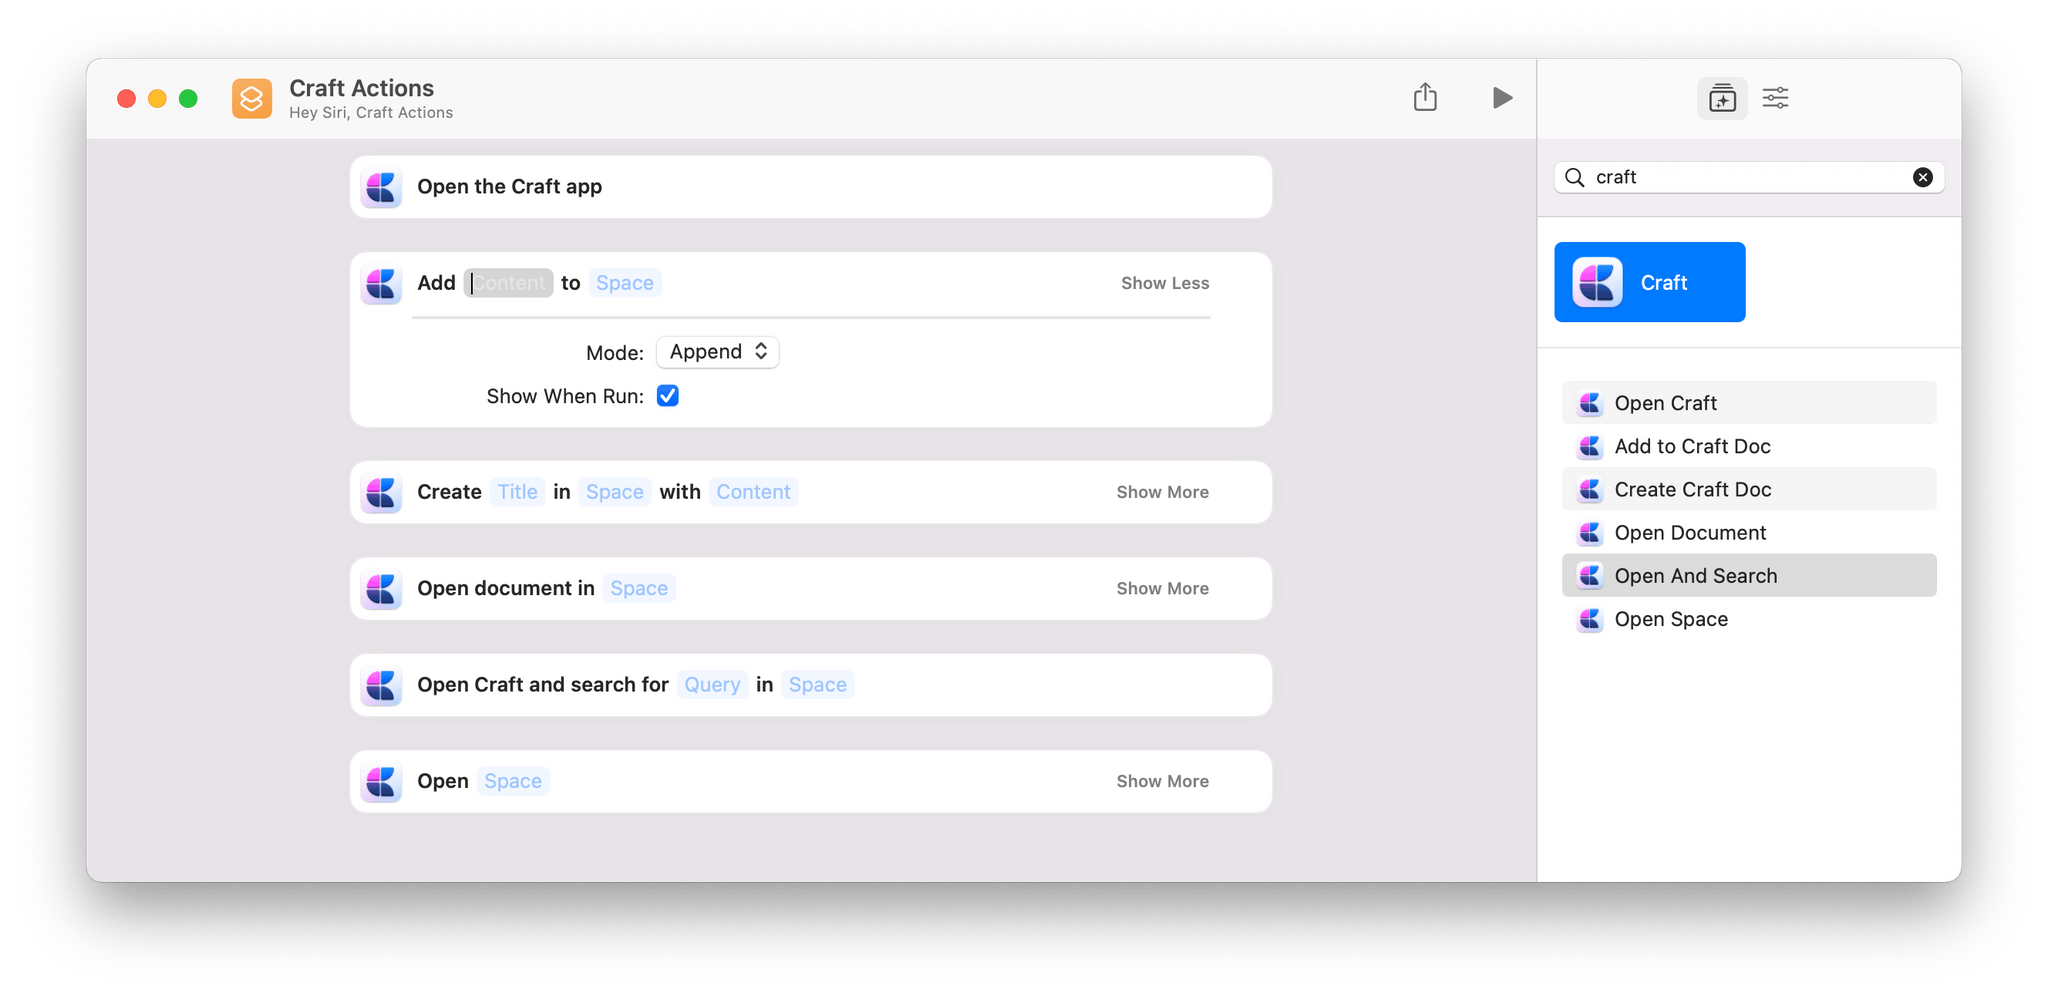Toggle the Show When Run checkbox
The image size is (2048, 996).
(x=668, y=396)
